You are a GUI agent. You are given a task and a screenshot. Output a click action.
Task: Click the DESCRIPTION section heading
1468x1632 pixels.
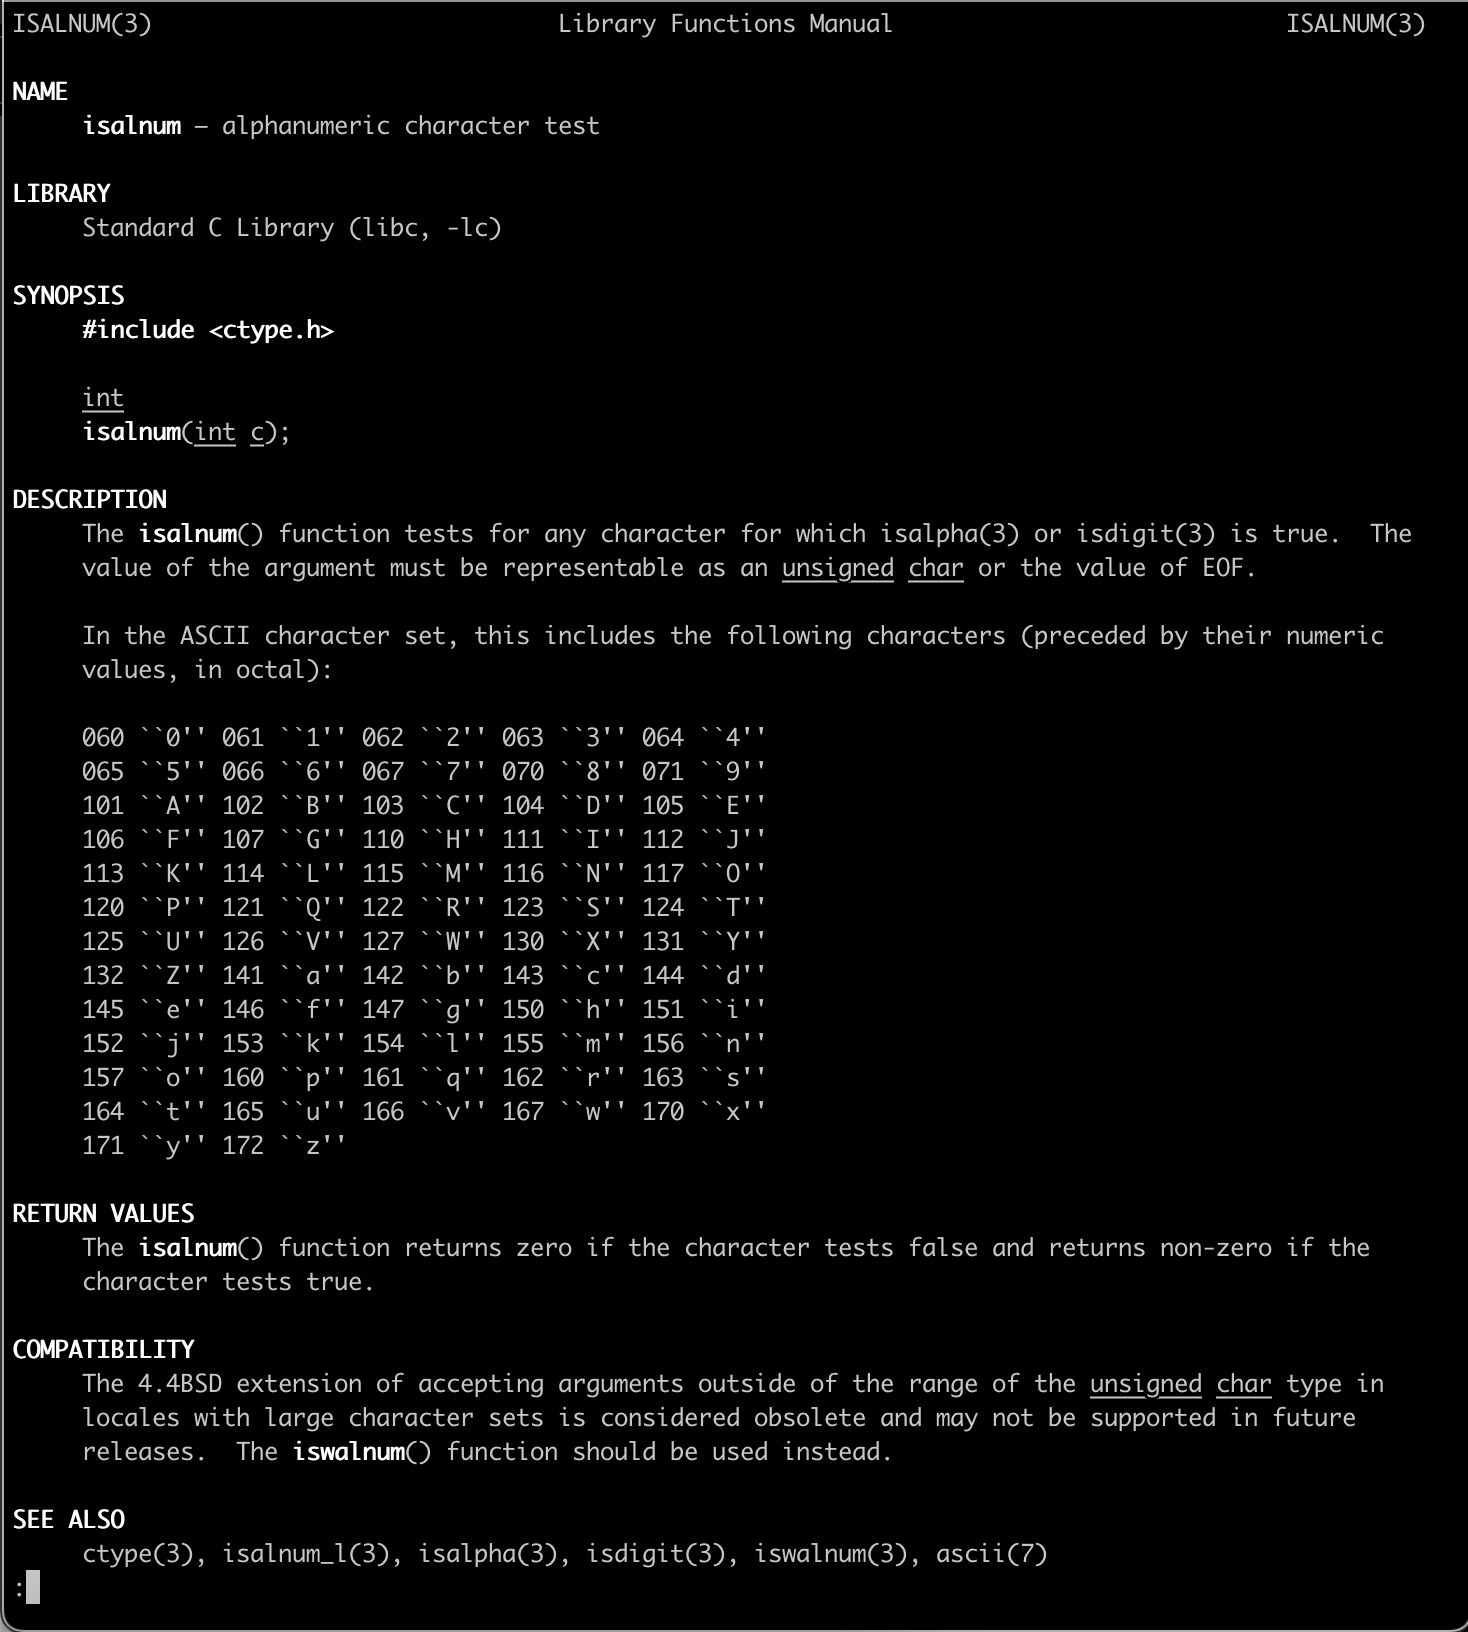click(x=89, y=500)
